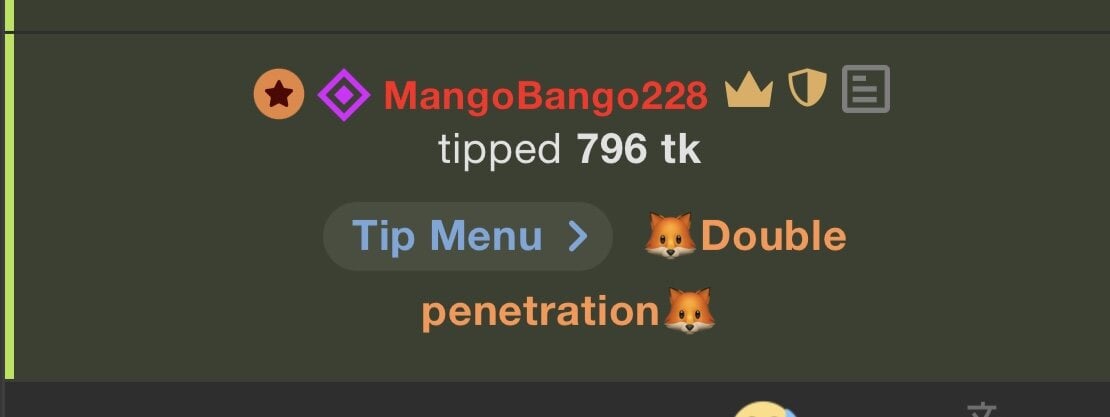
Task: Click the emoji face icon at the bottom
Action: point(765,409)
